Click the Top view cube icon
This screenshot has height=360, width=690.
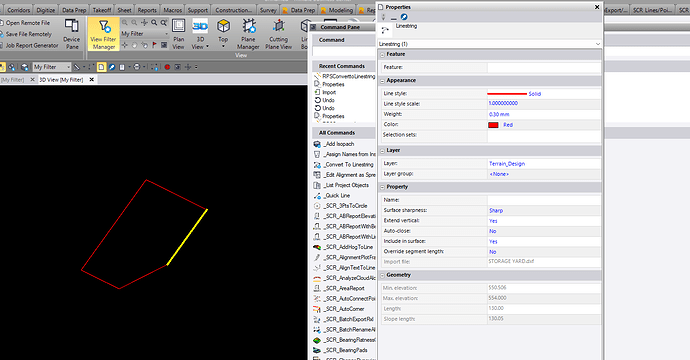click(x=223, y=26)
